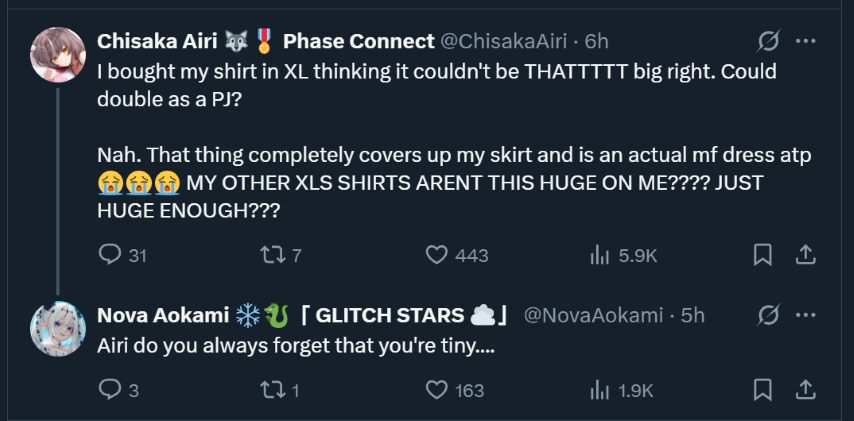The height and width of the screenshot is (421, 854).
Task: Reply to Nova Aokami's tweet
Action: pos(109,390)
